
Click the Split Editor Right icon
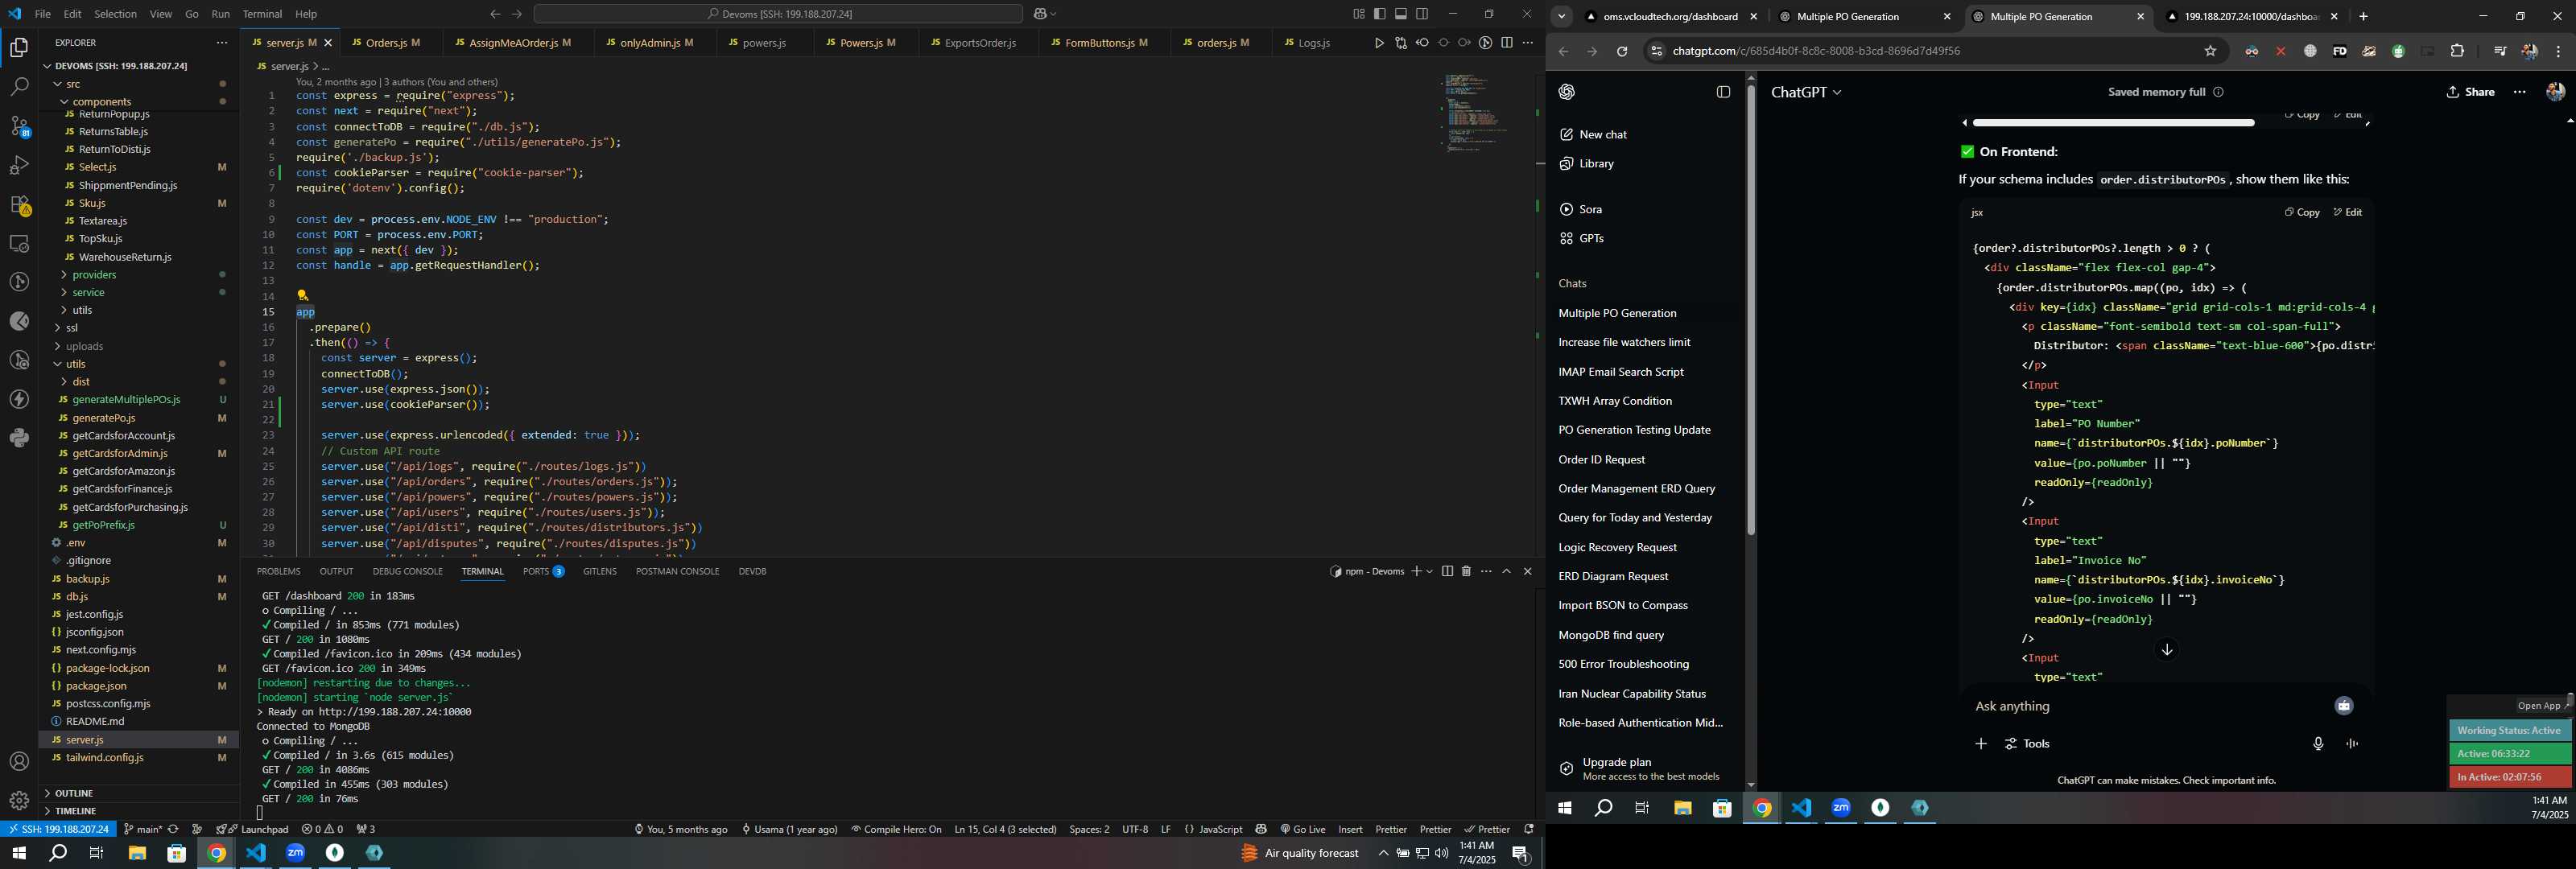tap(1507, 43)
